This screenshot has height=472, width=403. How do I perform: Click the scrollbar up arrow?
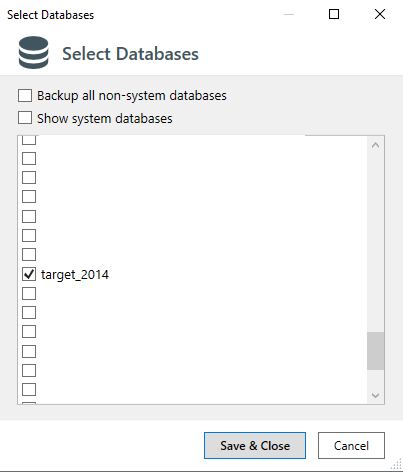tap(375, 145)
